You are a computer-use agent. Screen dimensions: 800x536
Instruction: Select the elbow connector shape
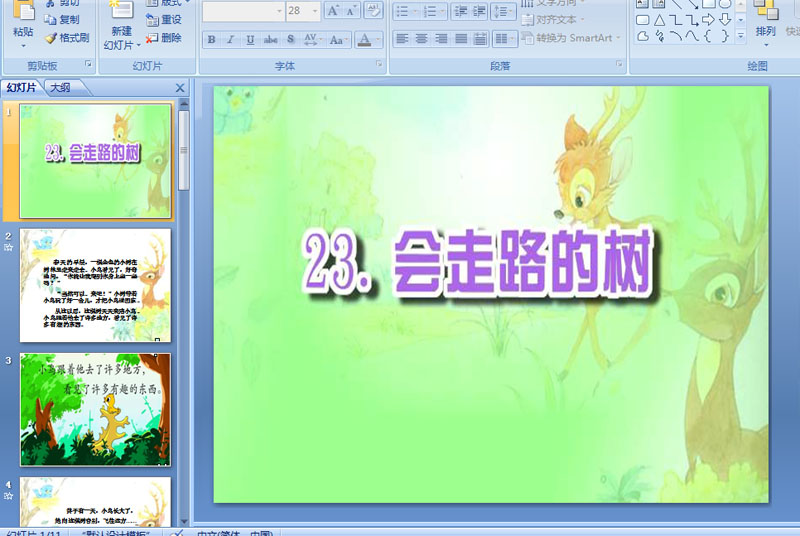tap(676, 20)
